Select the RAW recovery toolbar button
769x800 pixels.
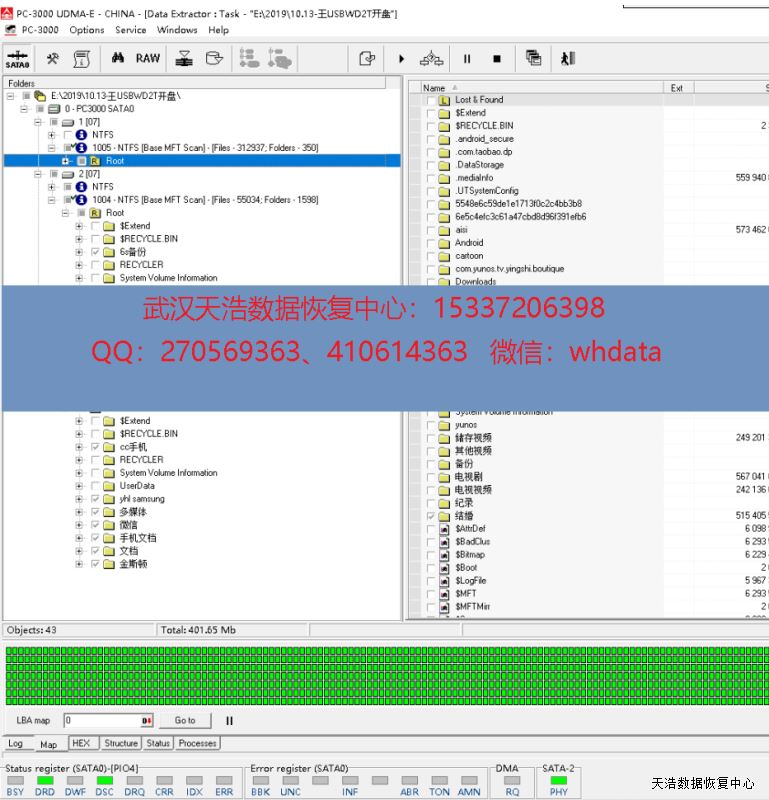click(148, 59)
